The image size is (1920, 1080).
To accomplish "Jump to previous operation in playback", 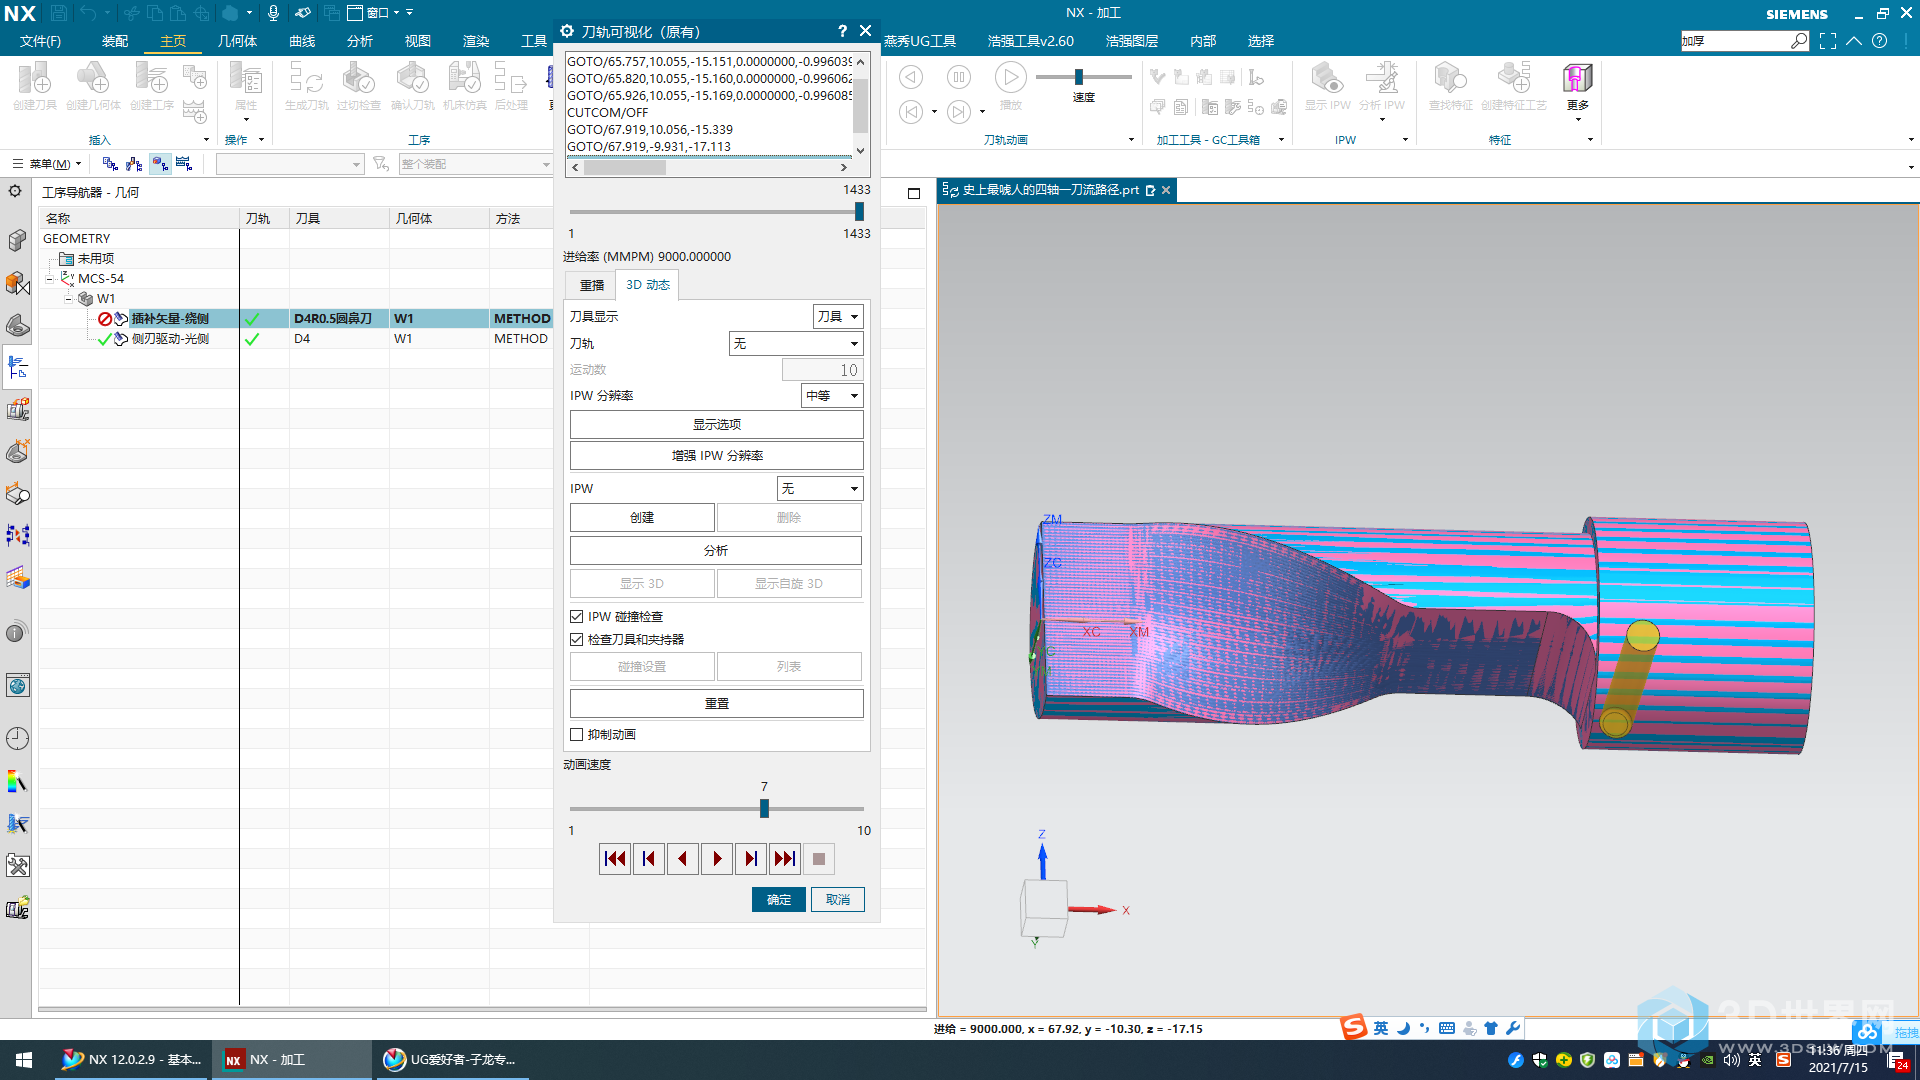I will [649, 859].
